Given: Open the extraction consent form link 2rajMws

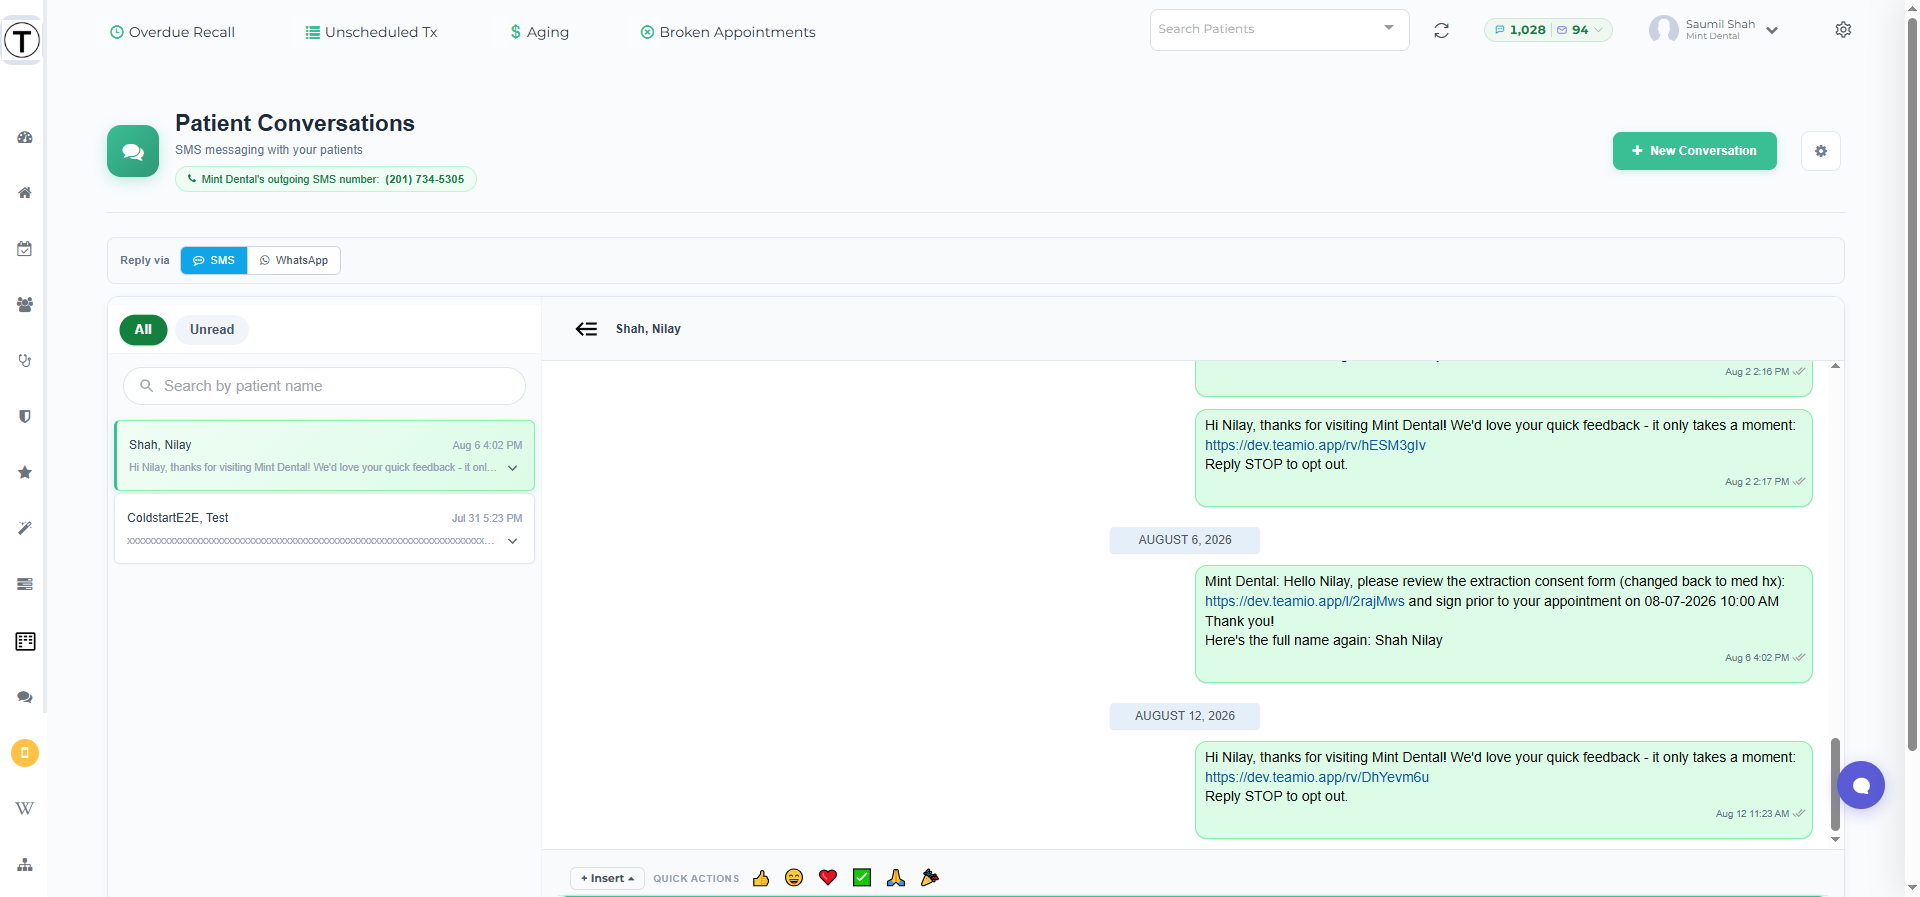Looking at the screenshot, I should (x=1304, y=601).
